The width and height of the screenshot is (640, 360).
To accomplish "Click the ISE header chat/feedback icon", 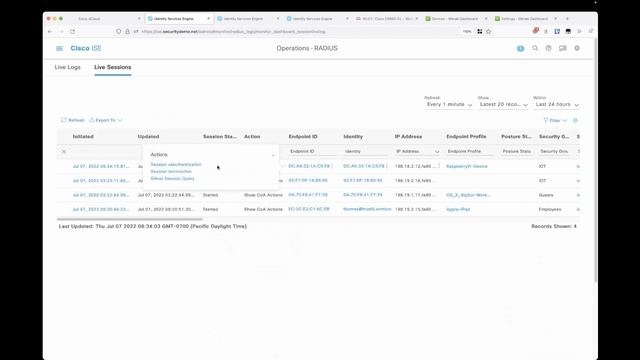I will (562, 48).
